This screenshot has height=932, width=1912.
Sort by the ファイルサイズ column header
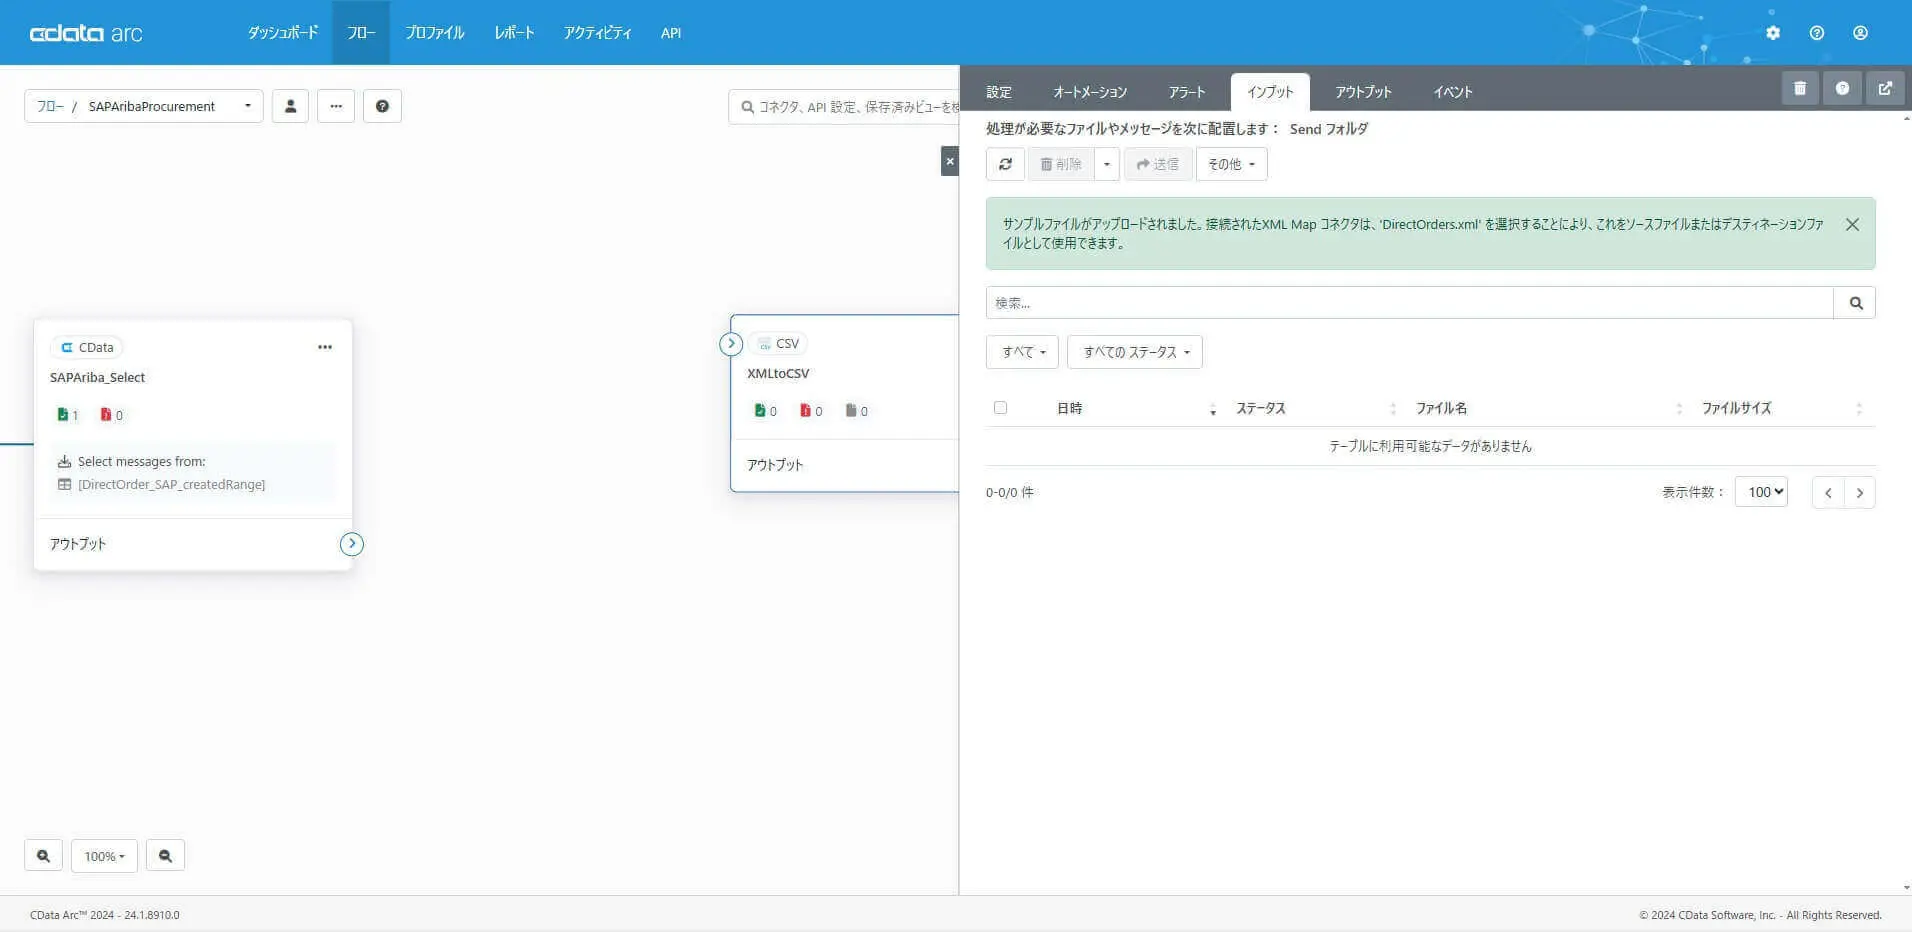(1782, 409)
